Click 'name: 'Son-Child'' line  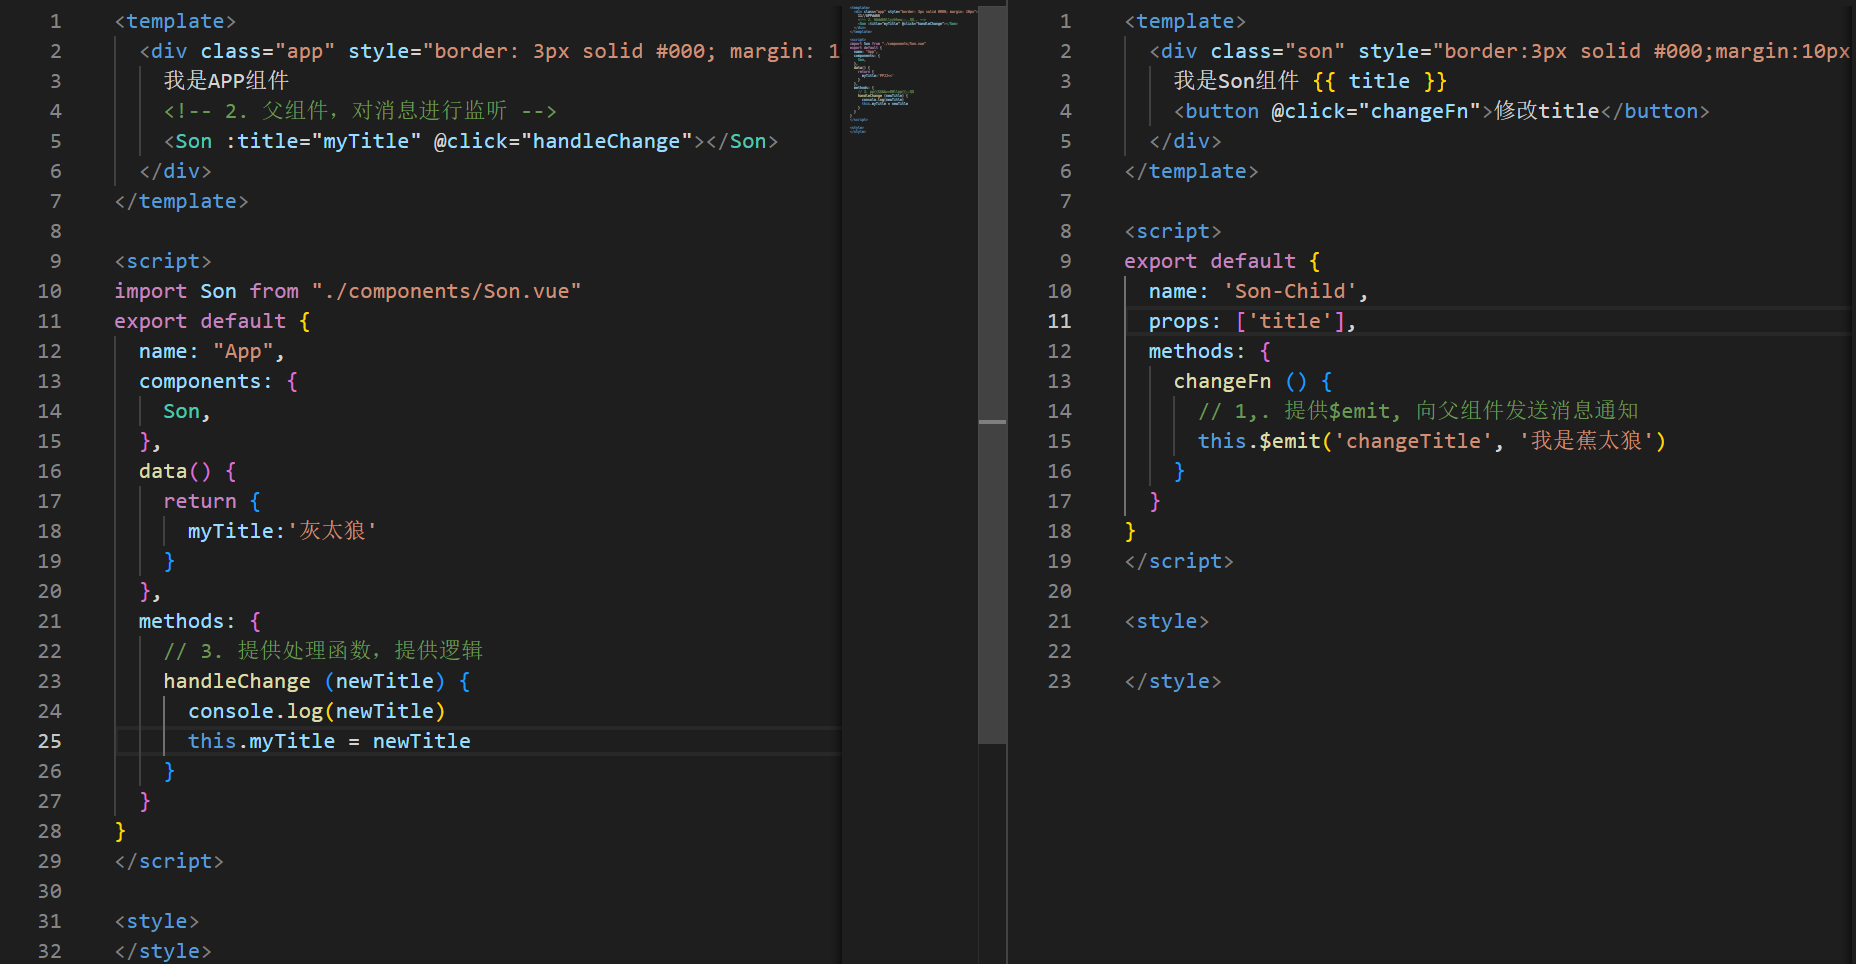1258,291
